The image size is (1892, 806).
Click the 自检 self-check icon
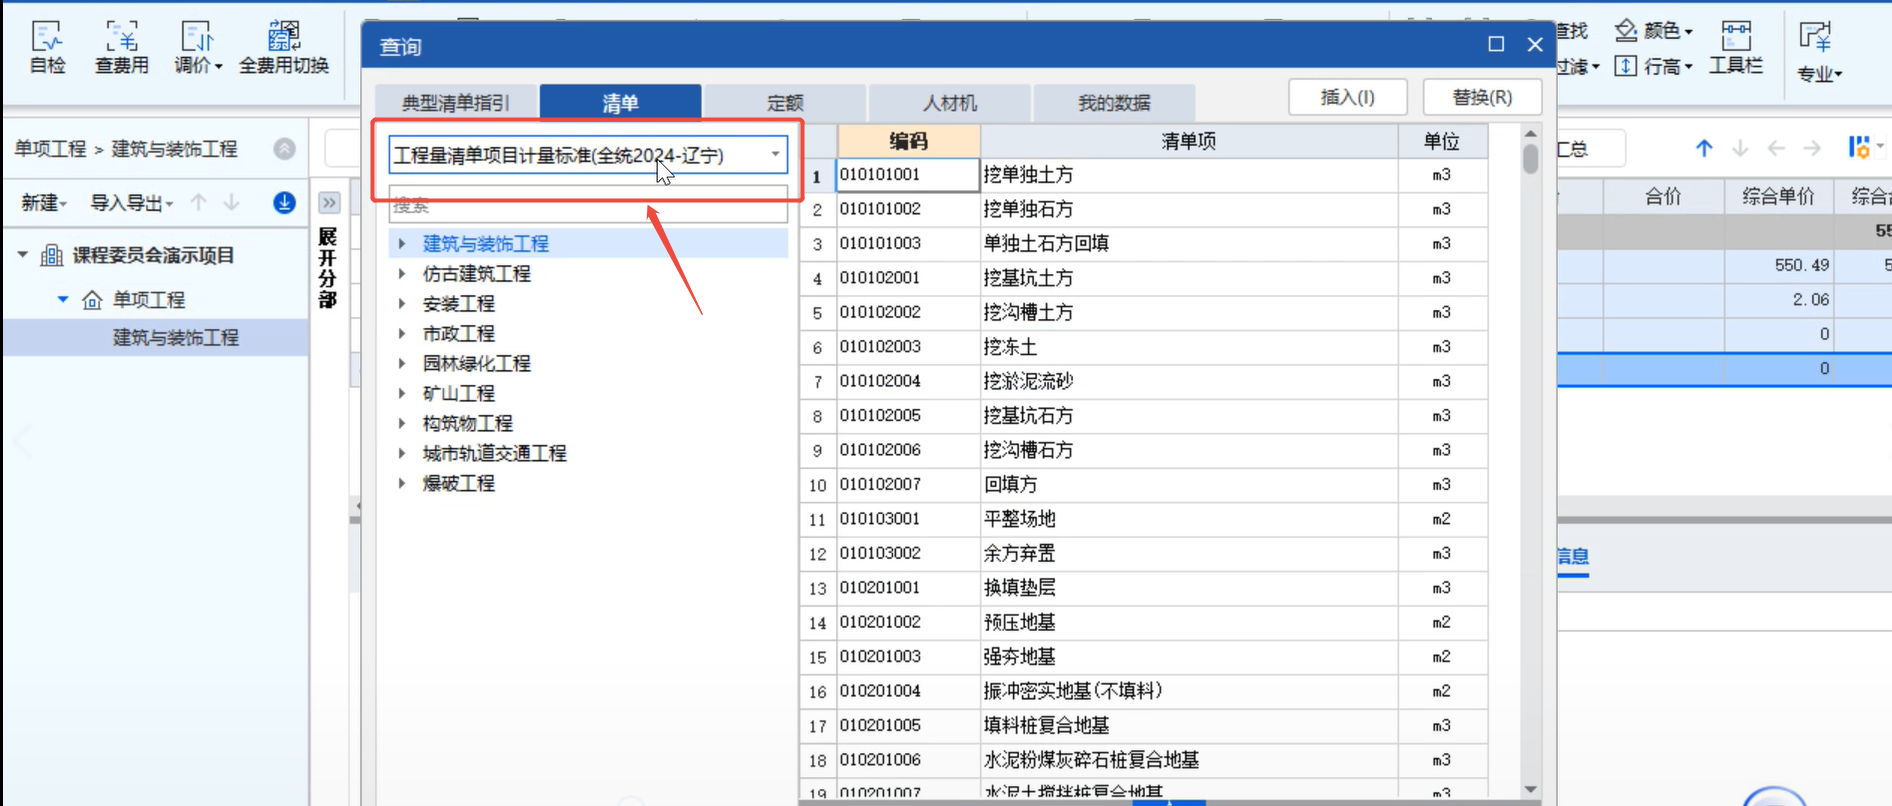pos(47,47)
